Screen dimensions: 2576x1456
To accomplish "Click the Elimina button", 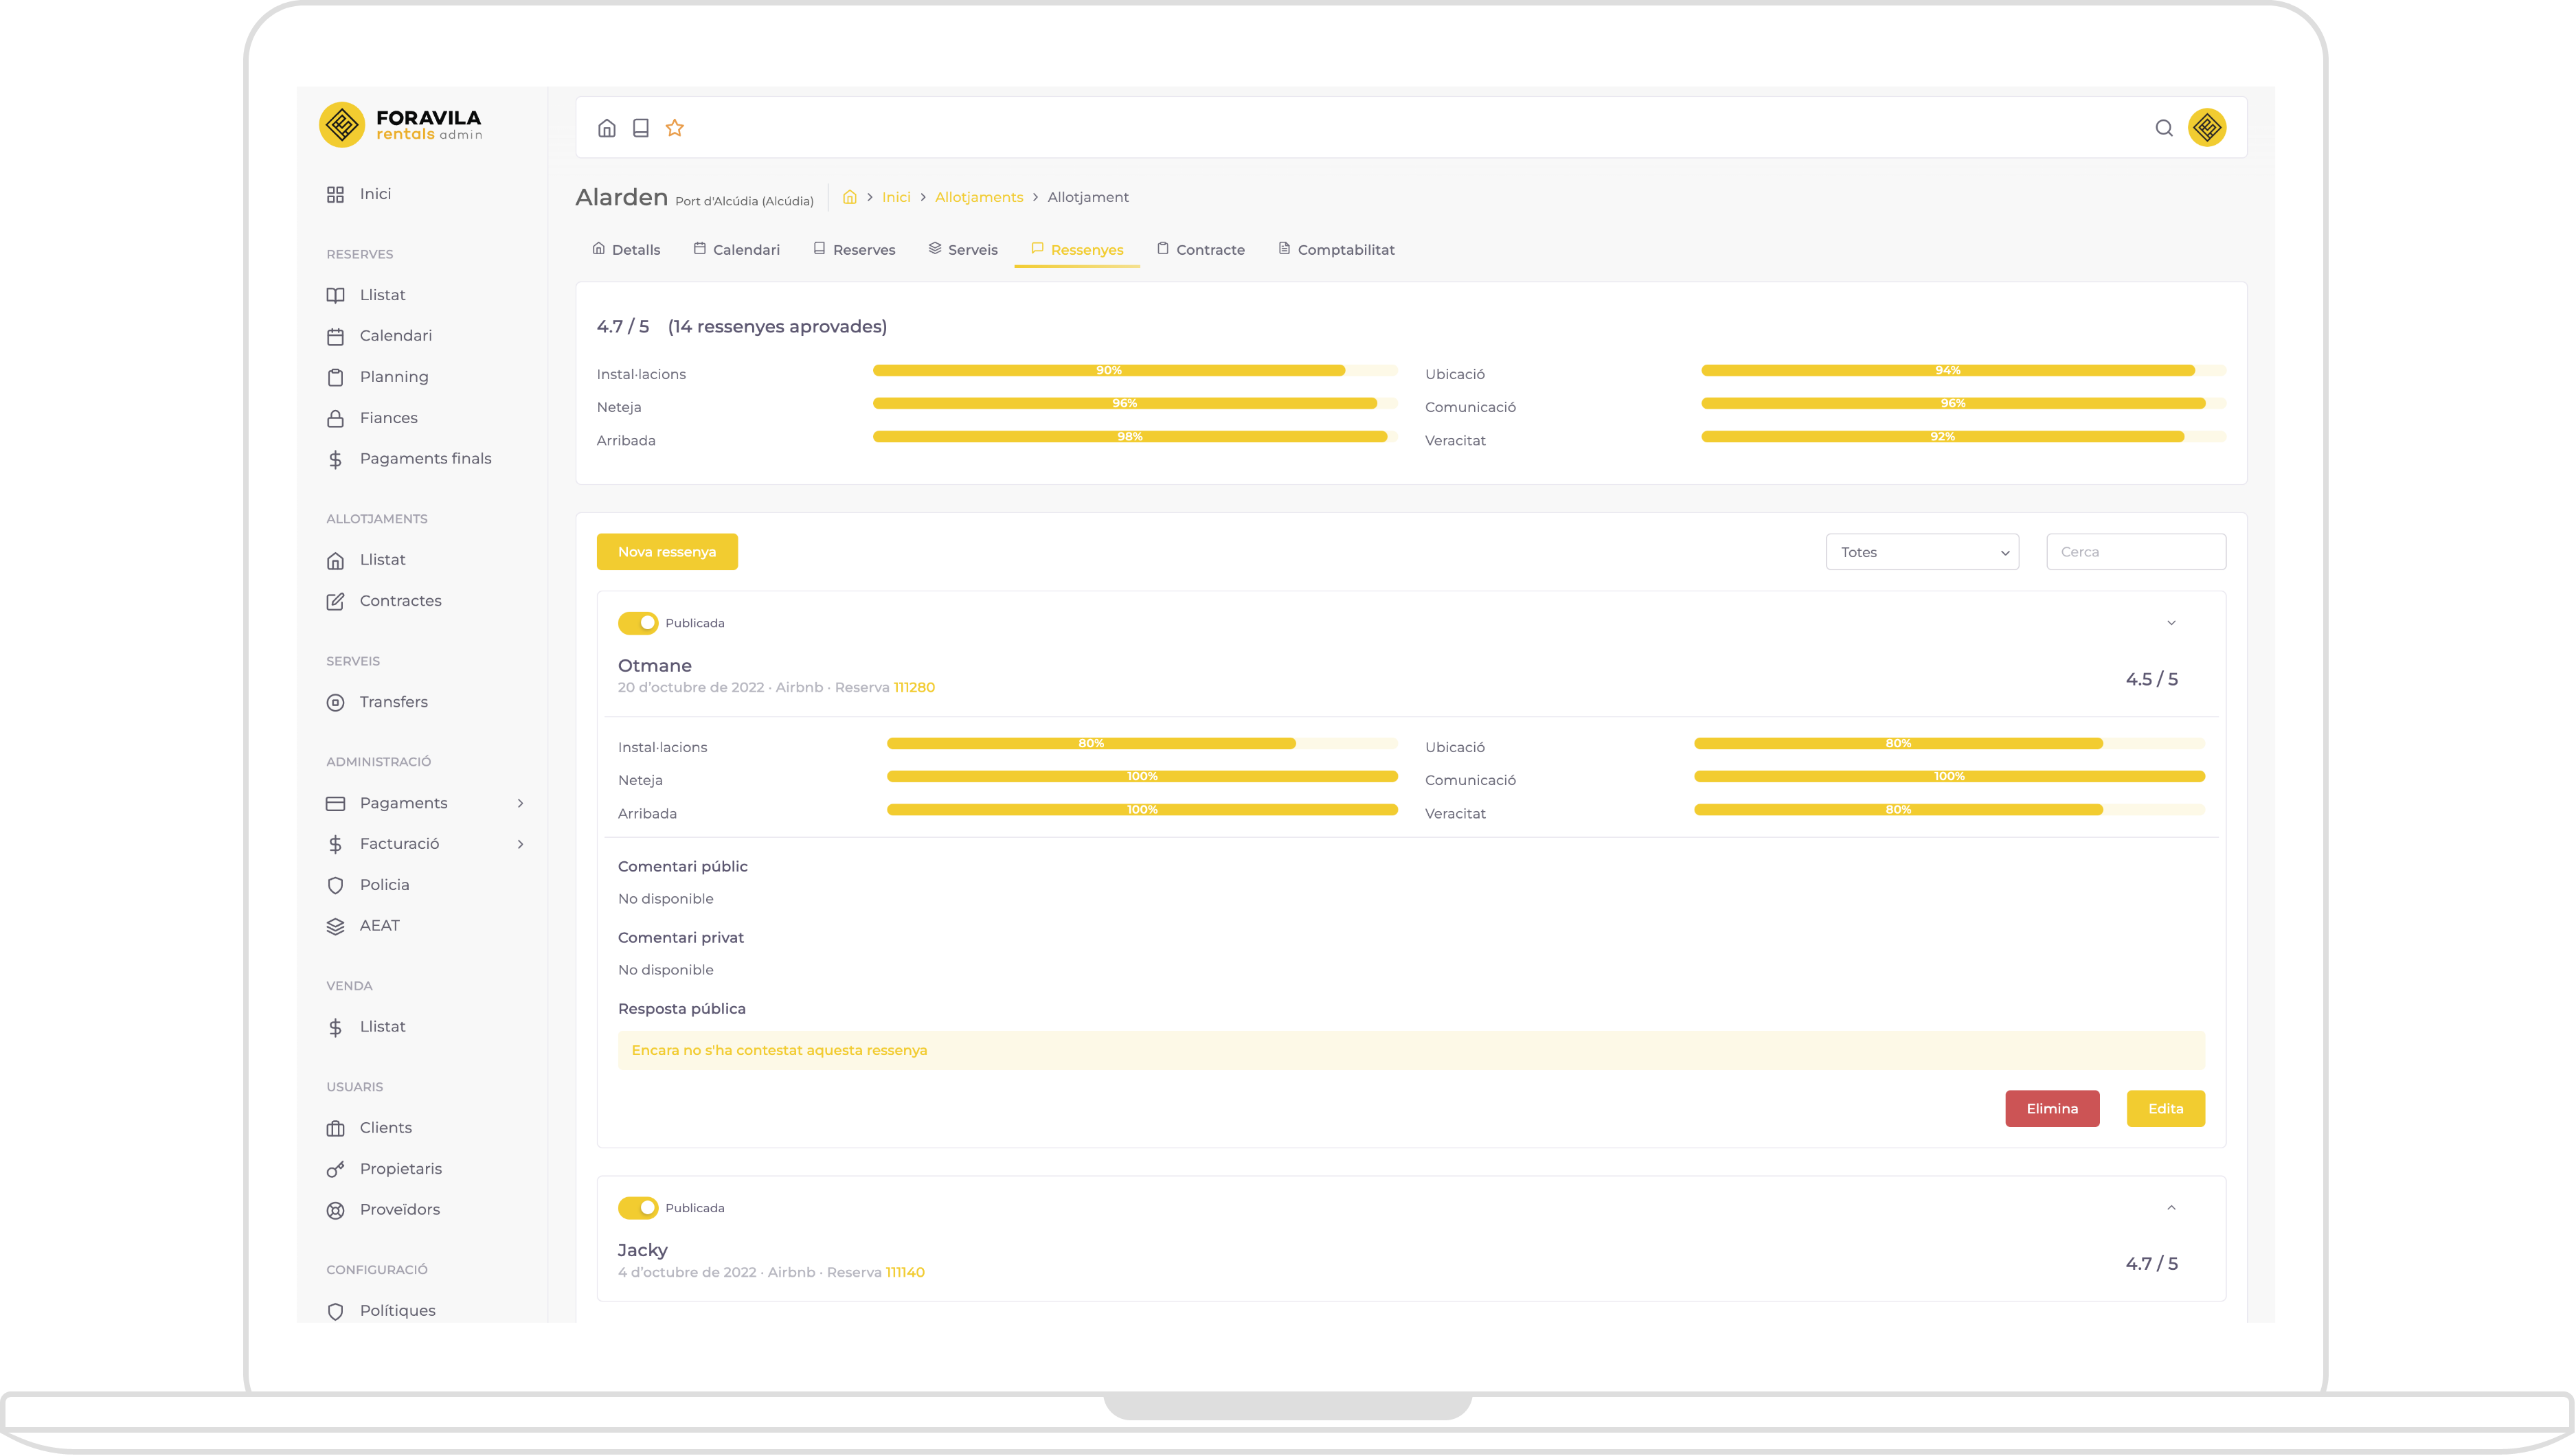I will tap(2052, 1109).
